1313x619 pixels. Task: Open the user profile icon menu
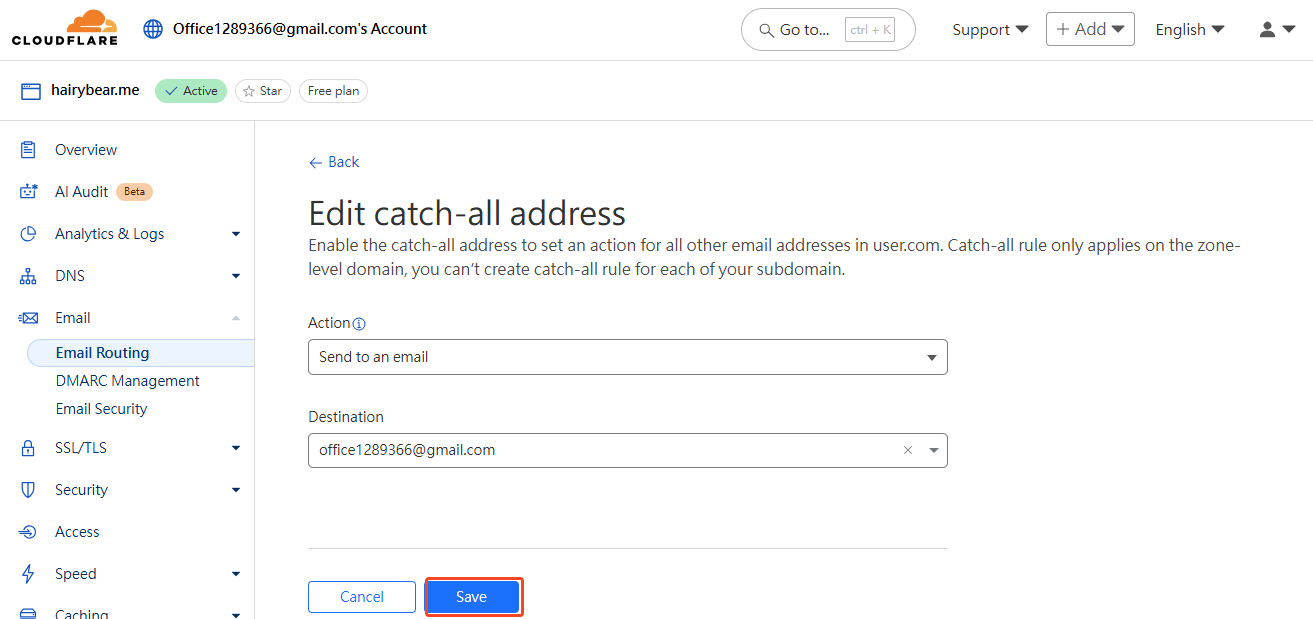tap(1277, 29)
